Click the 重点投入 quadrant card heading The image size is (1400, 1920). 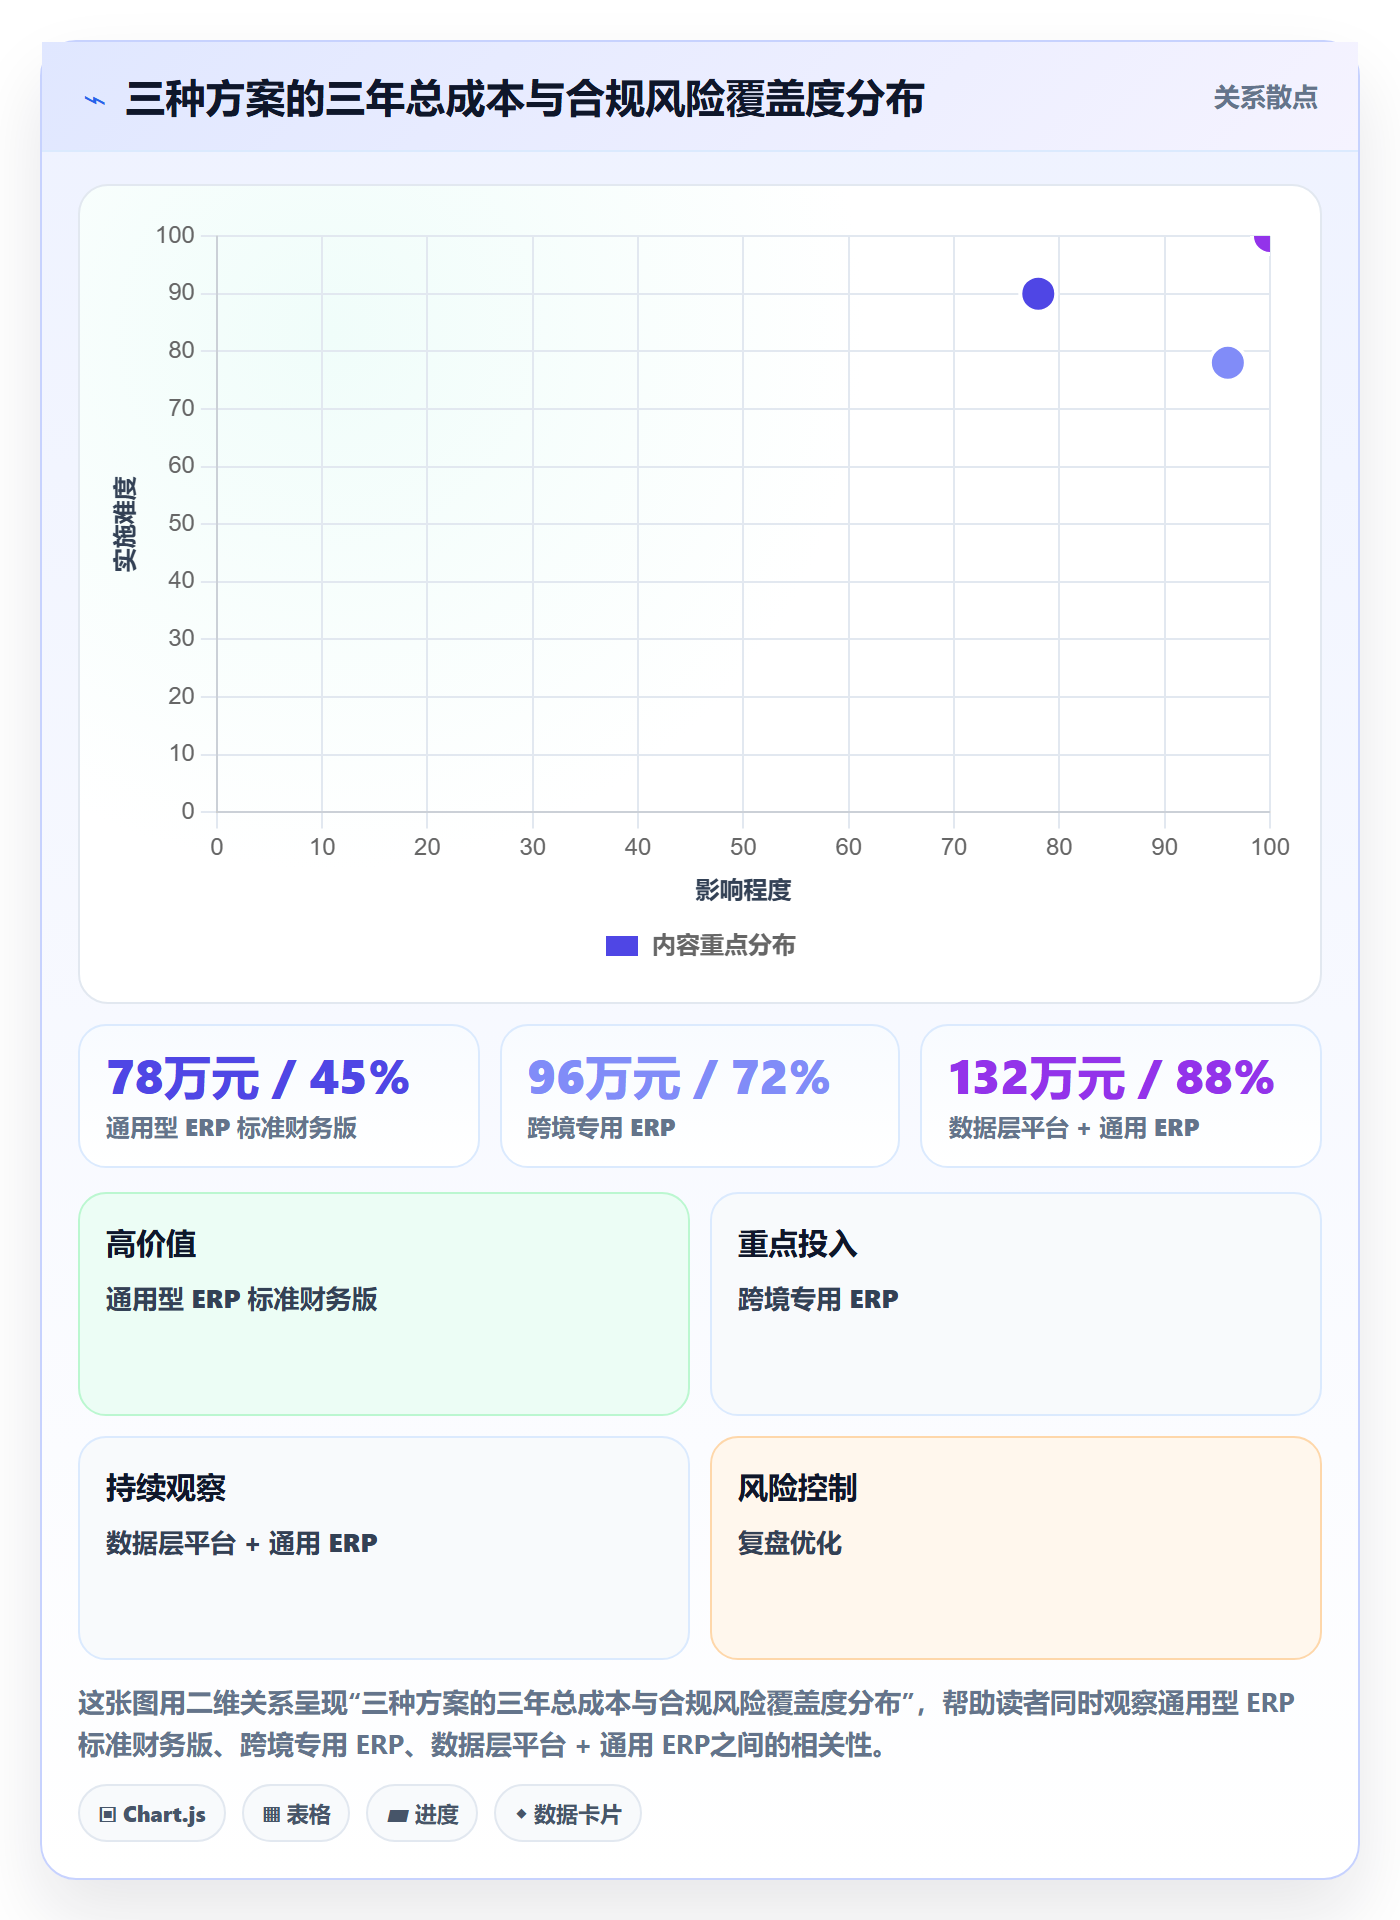pos(797,1244)
